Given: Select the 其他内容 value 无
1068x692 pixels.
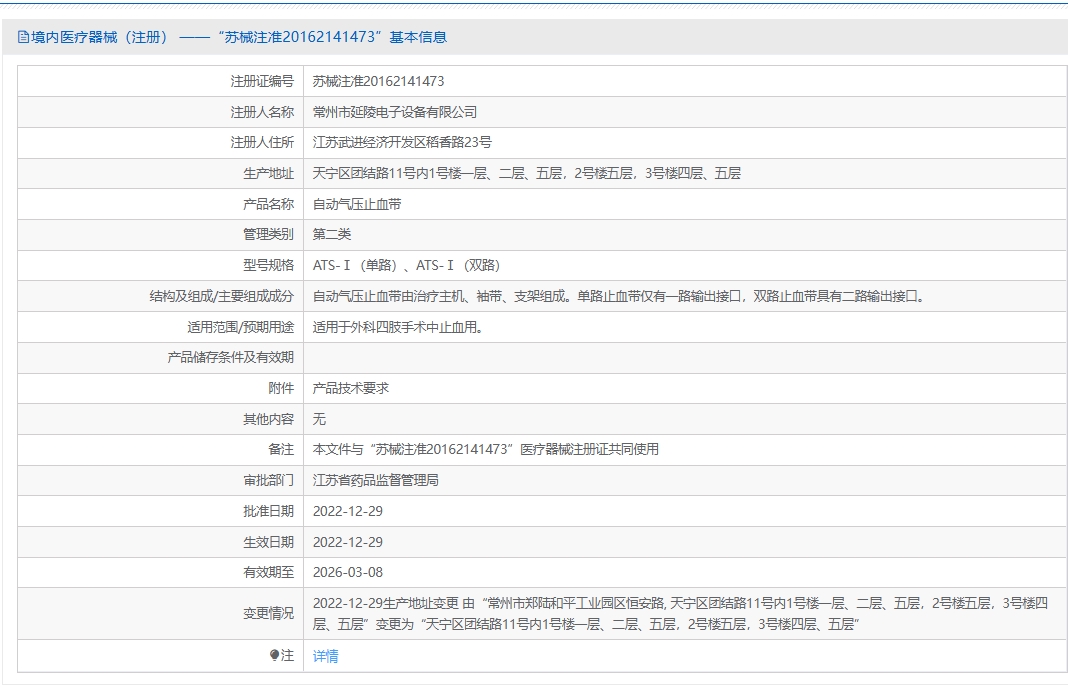Looking at the screenshot, I should pos(319,419).
